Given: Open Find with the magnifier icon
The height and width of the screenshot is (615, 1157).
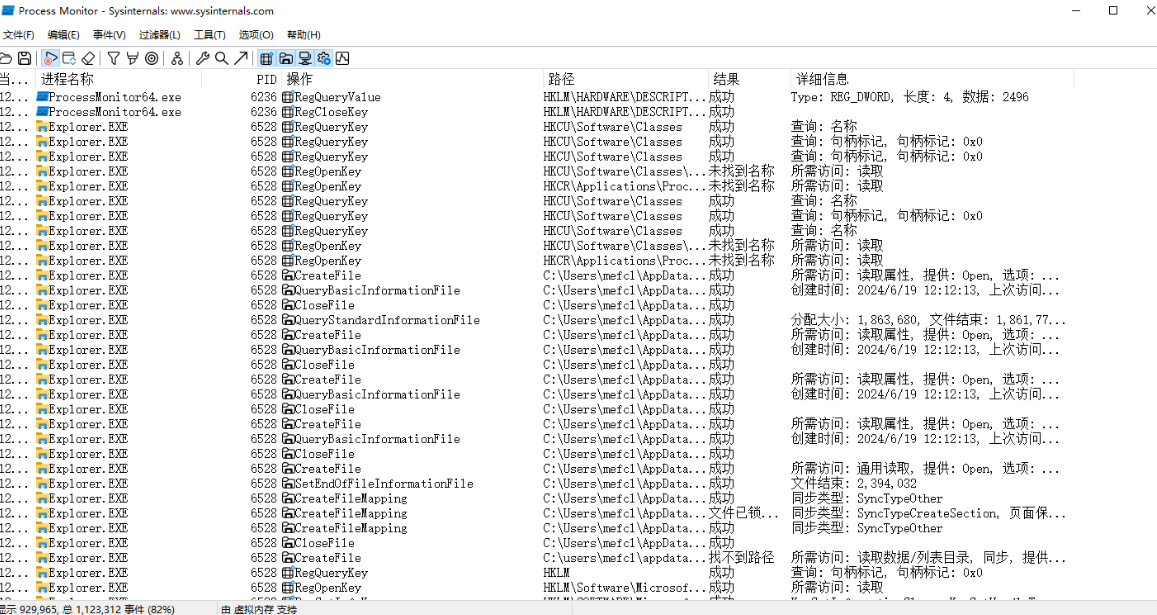Looking at the screenshot, I should (x=221, y=58).
